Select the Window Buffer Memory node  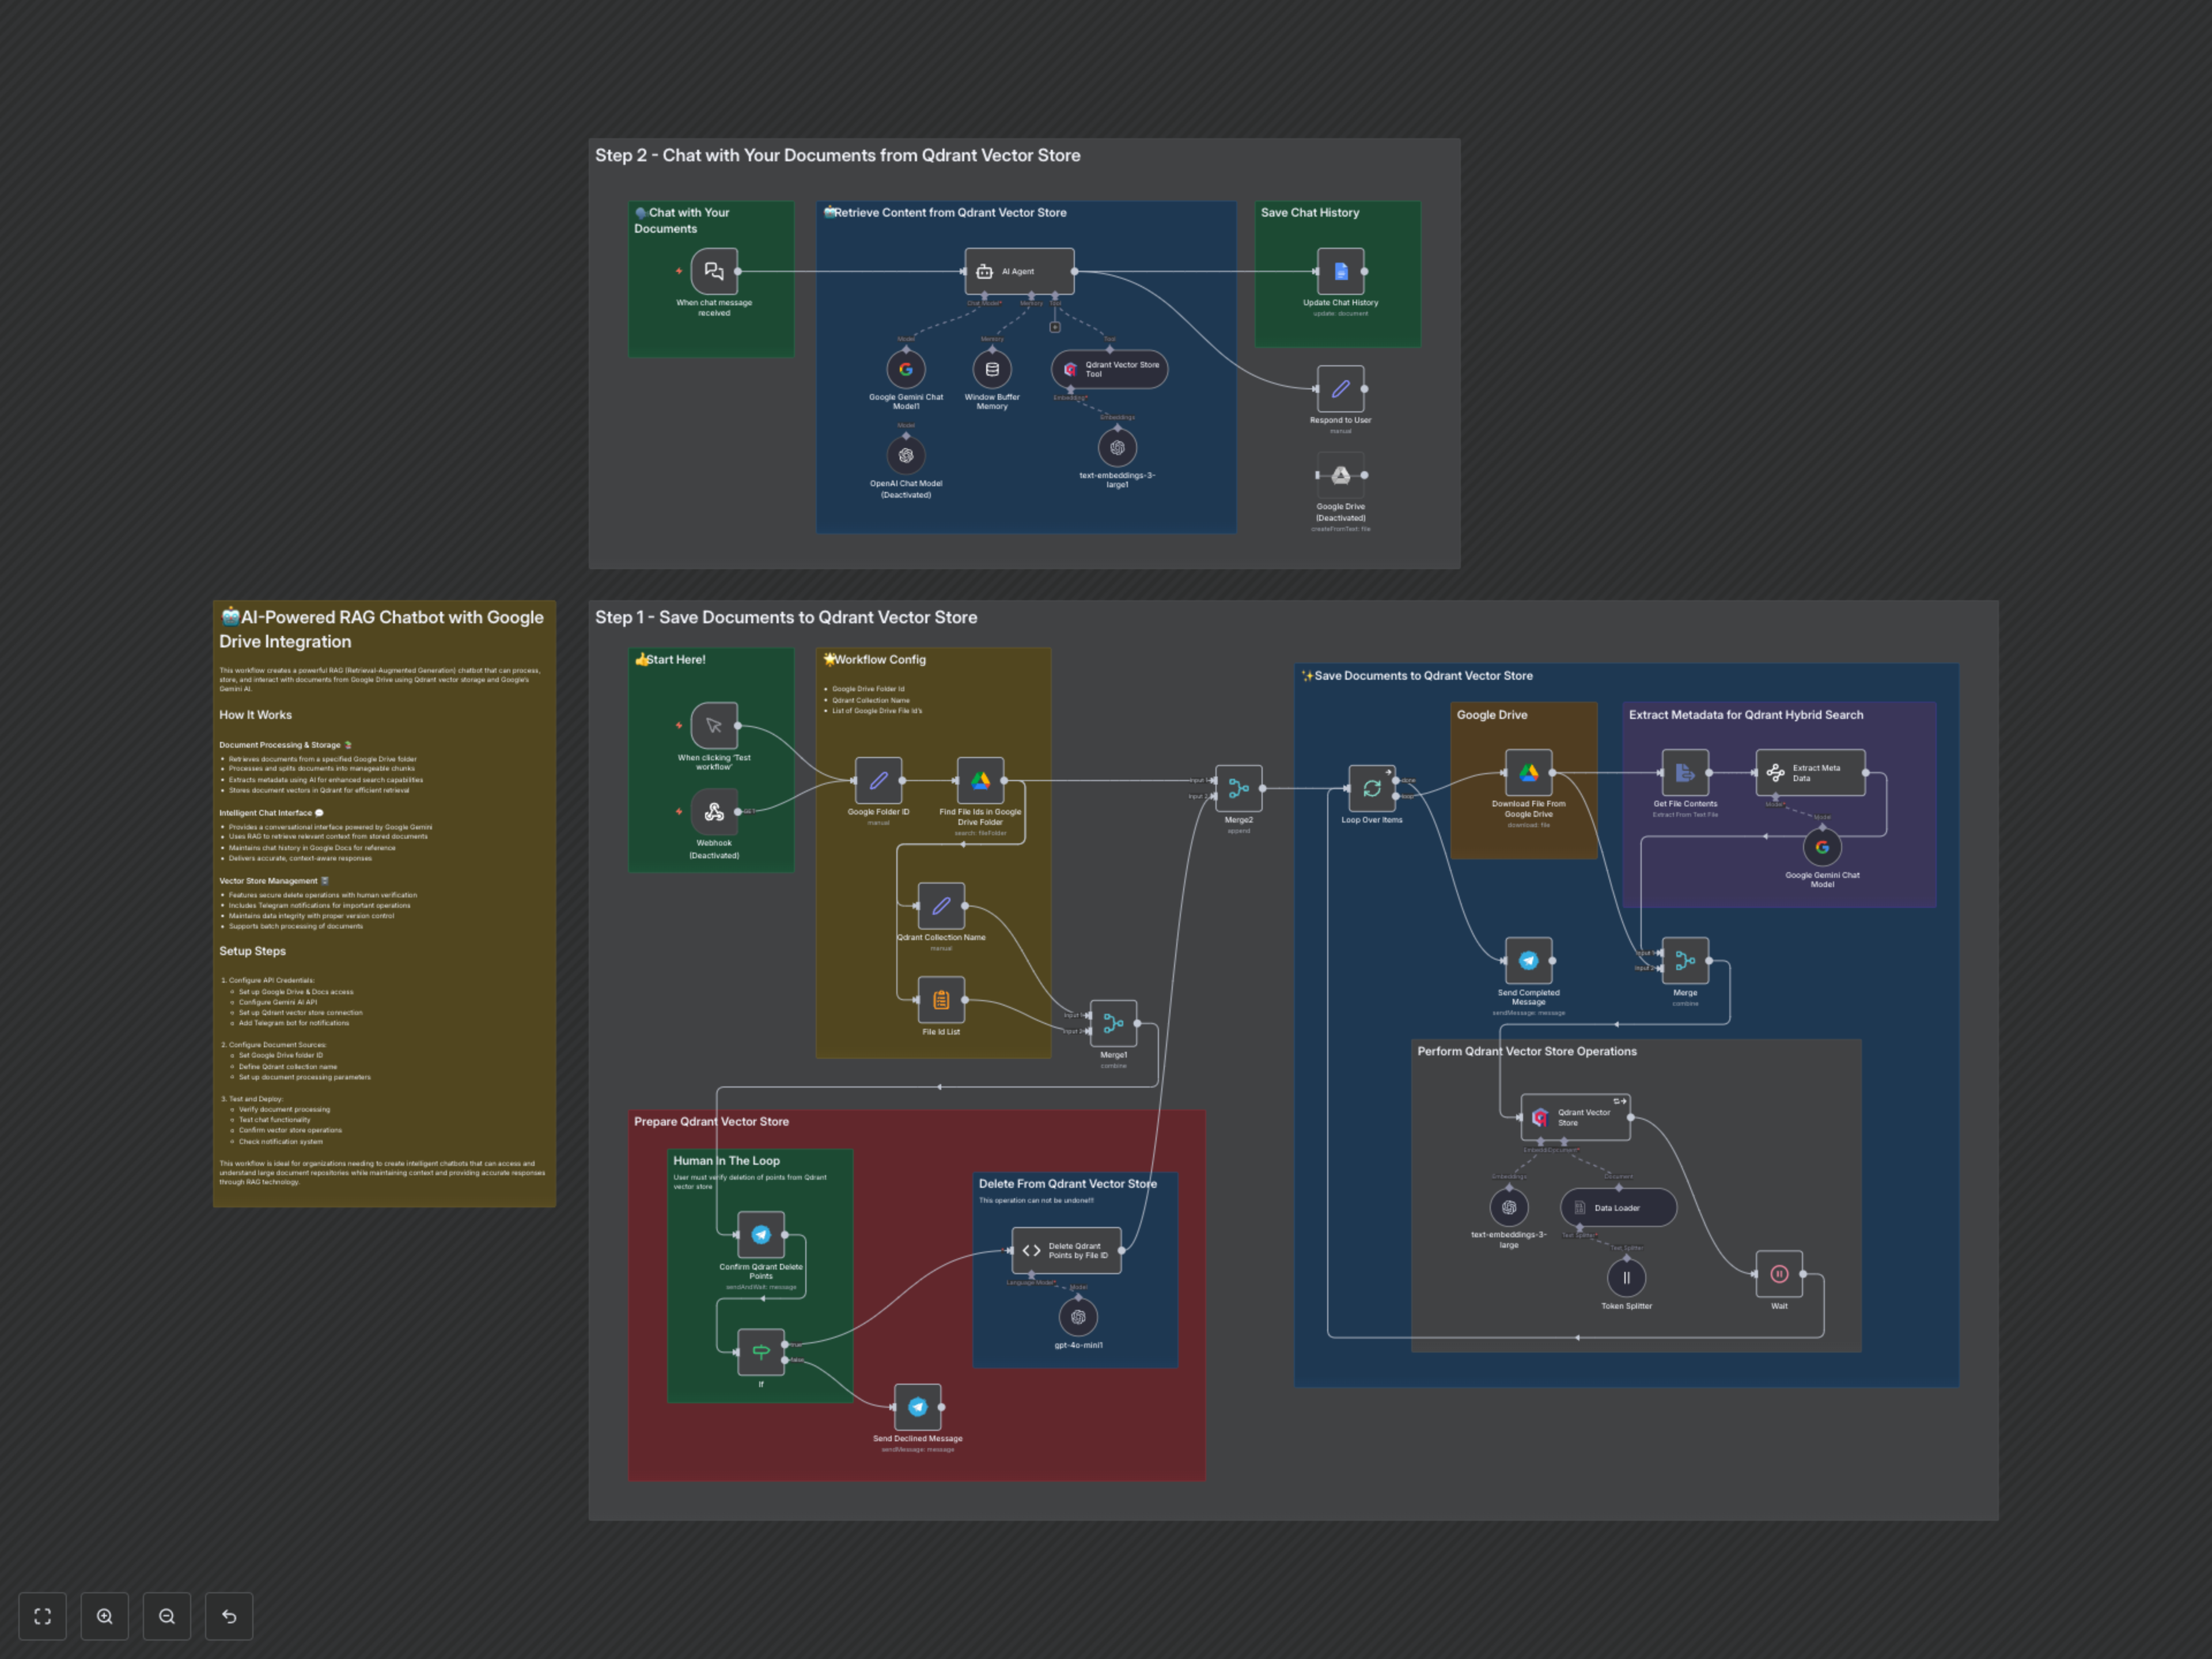point(992,369)
